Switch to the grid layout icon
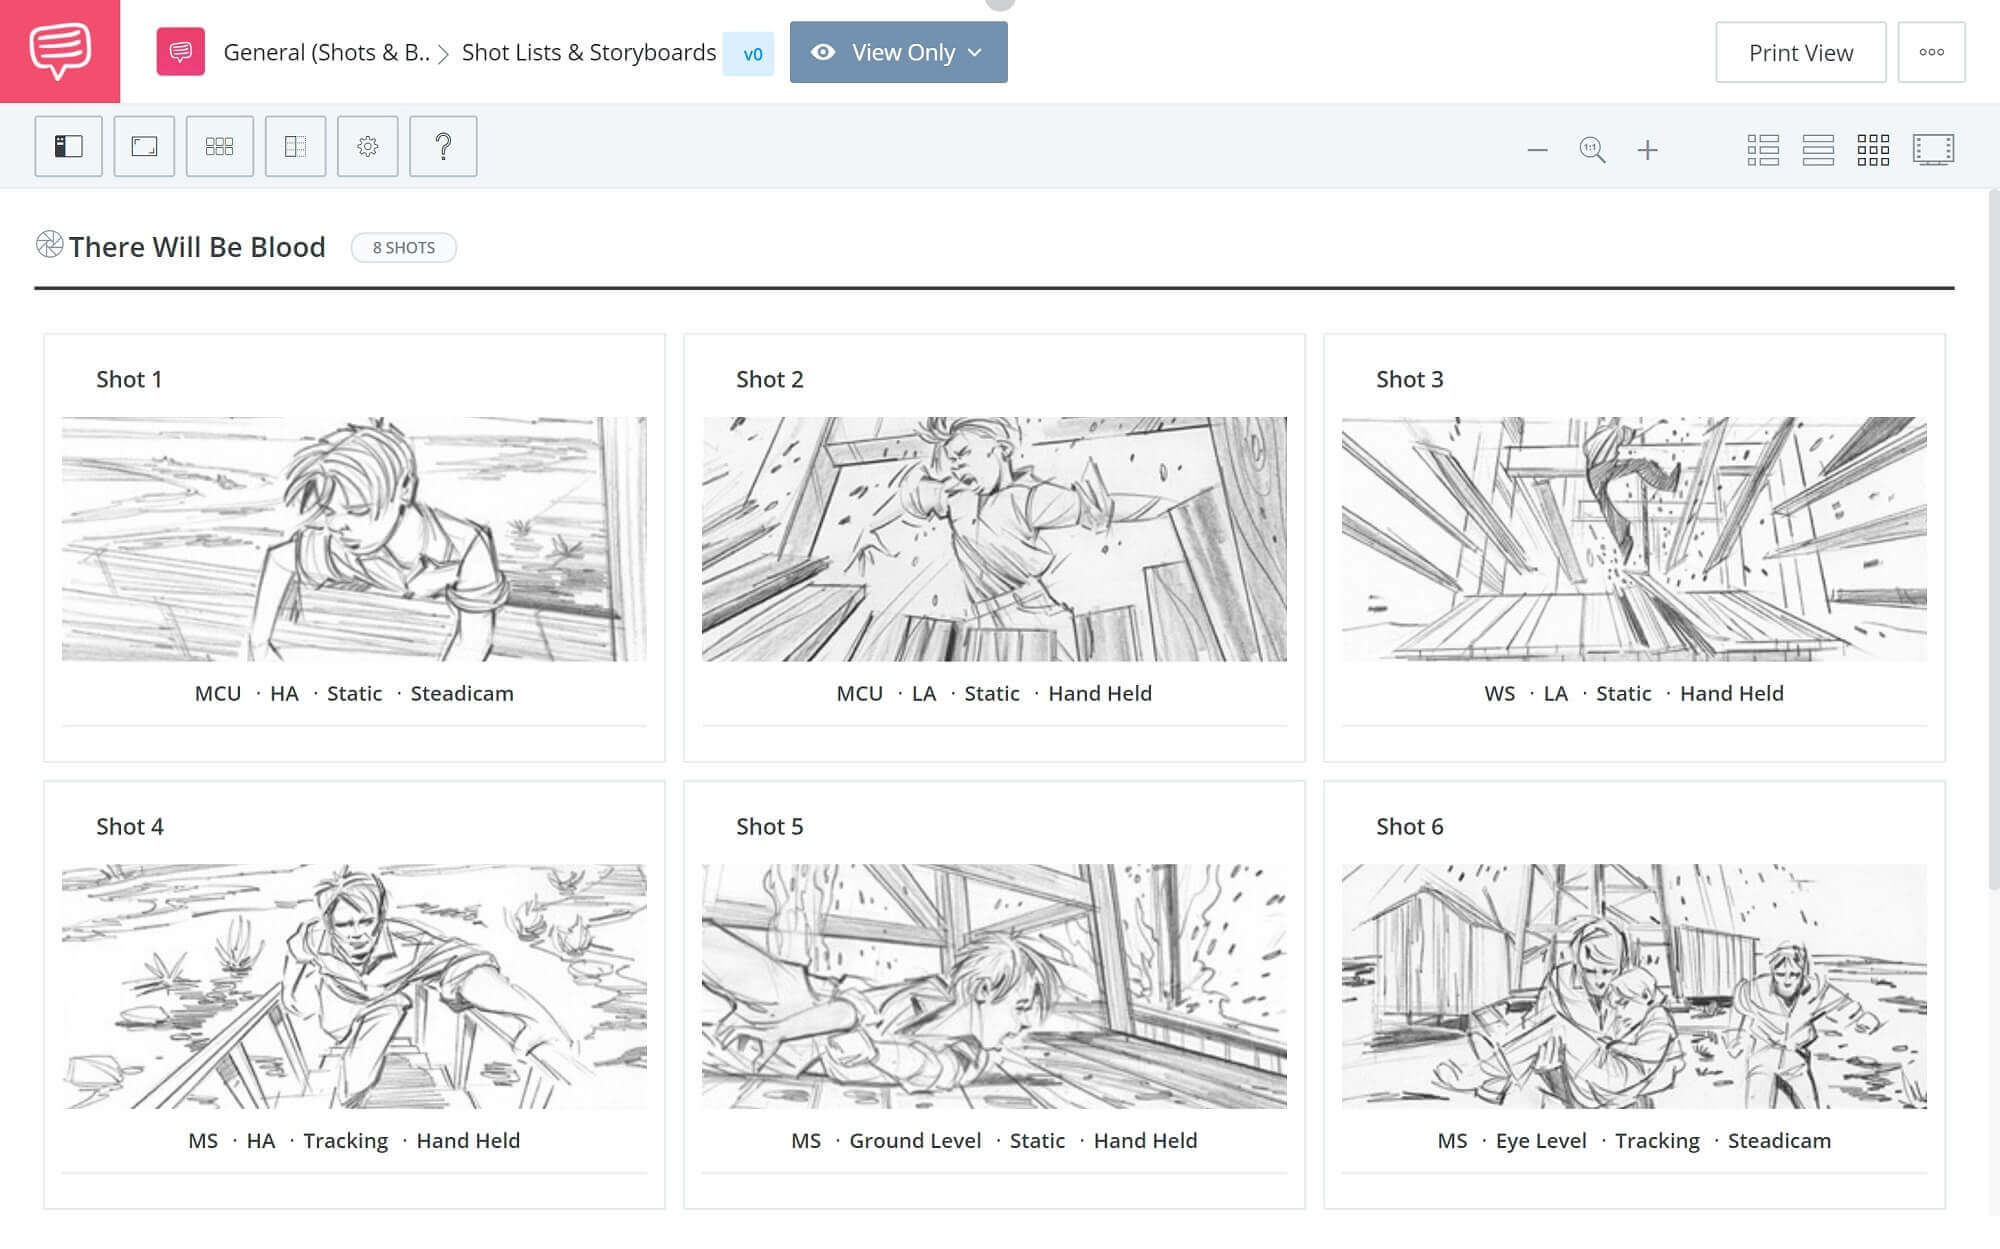This screenshot has width=2000, height=1249. coord(1875,148)
